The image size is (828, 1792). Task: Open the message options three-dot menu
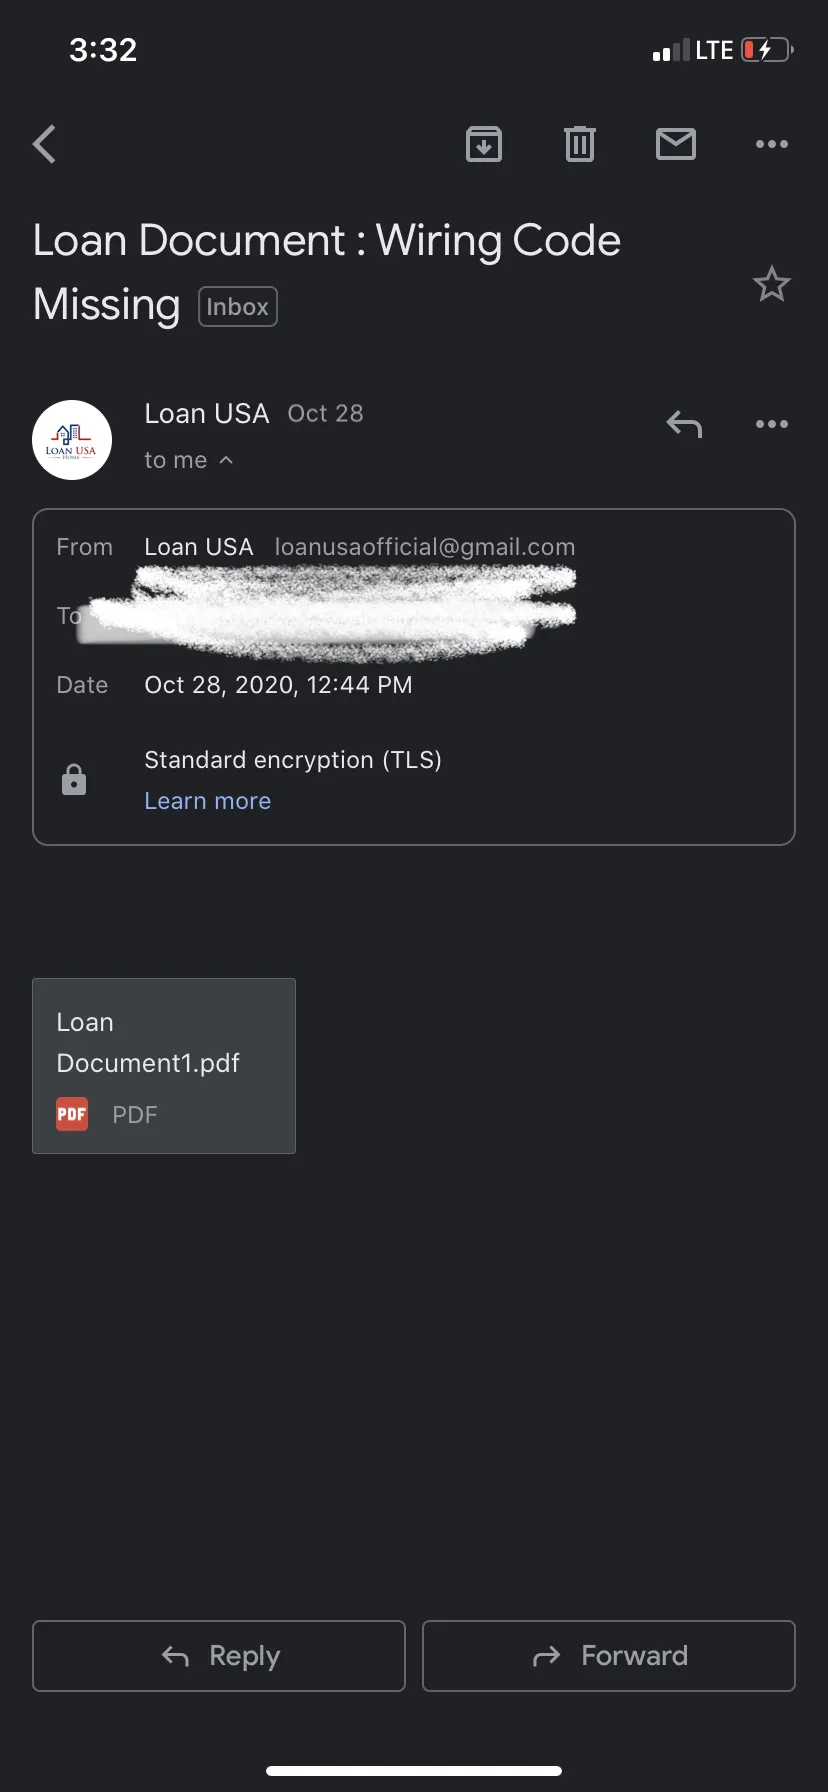772,424
